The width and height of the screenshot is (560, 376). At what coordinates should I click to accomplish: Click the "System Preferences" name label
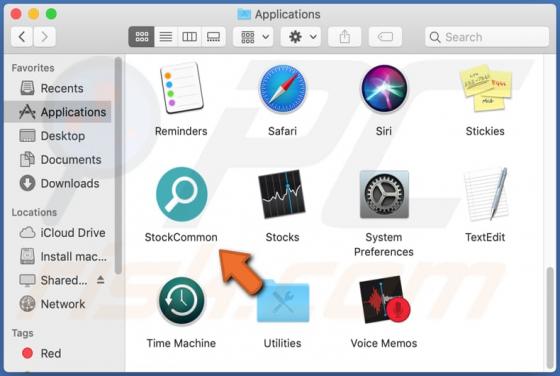(384, 245)
